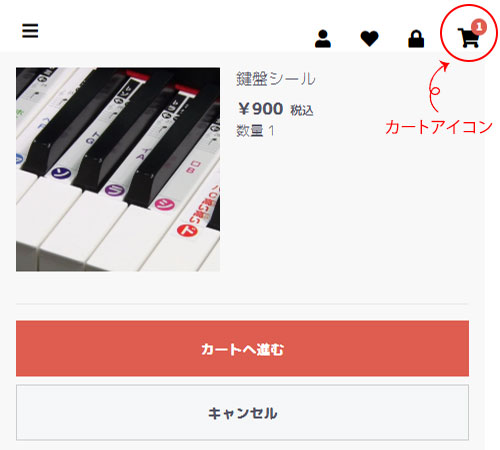Click the 数量 1 quantity text
The height and width of the screenshot is (450, 500).
pyautogui.click(x=255, y=131)
